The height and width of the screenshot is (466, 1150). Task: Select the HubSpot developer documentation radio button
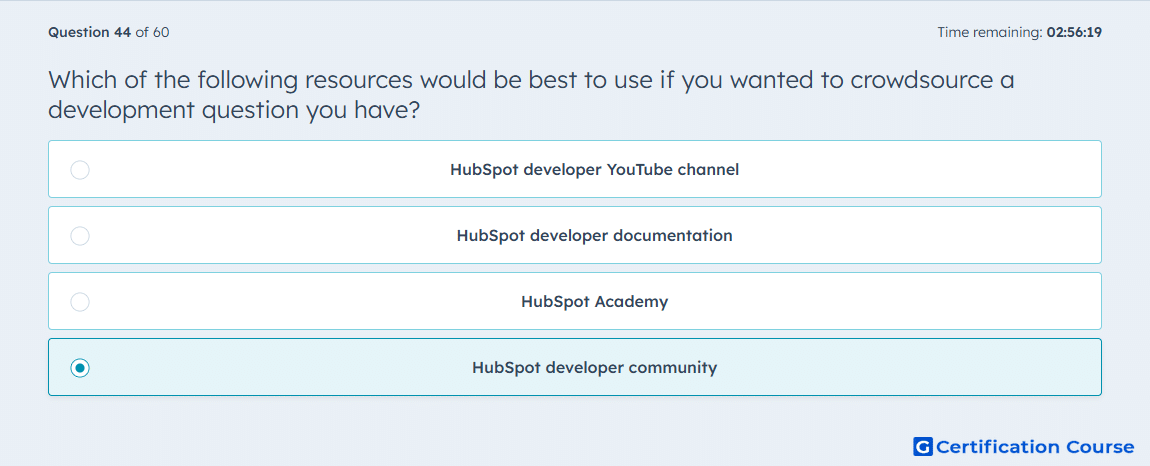pos(80,236)
